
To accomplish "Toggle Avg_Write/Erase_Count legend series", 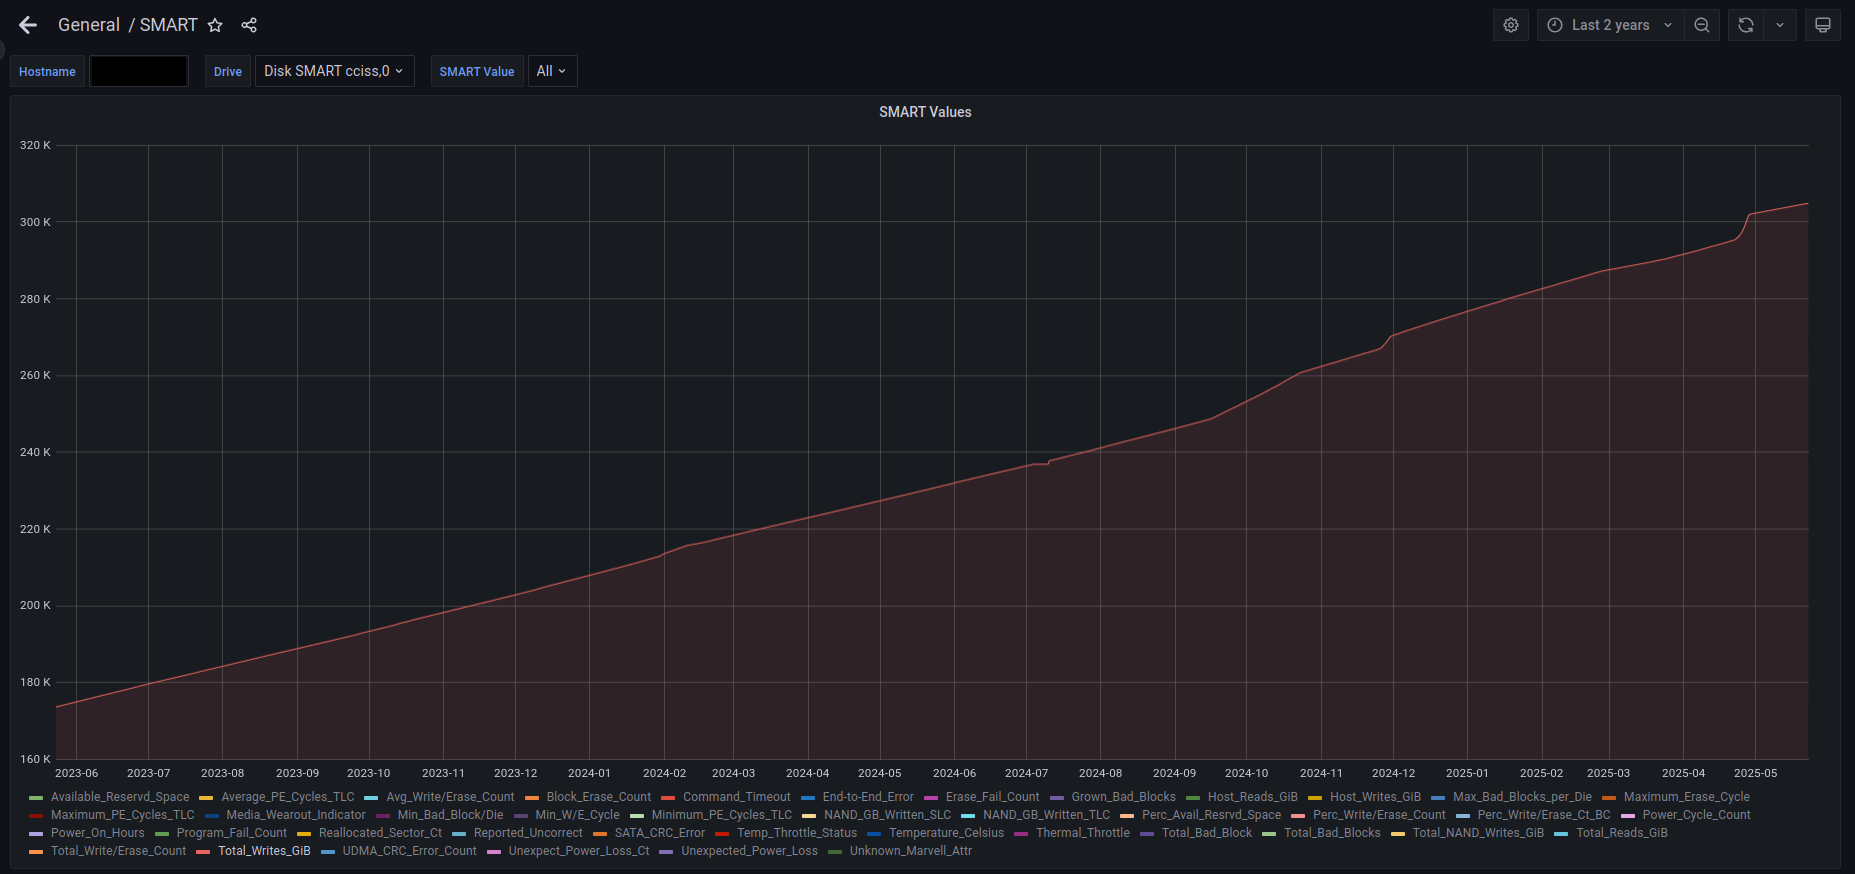I will pyautogui.click(x=450, y=797).
